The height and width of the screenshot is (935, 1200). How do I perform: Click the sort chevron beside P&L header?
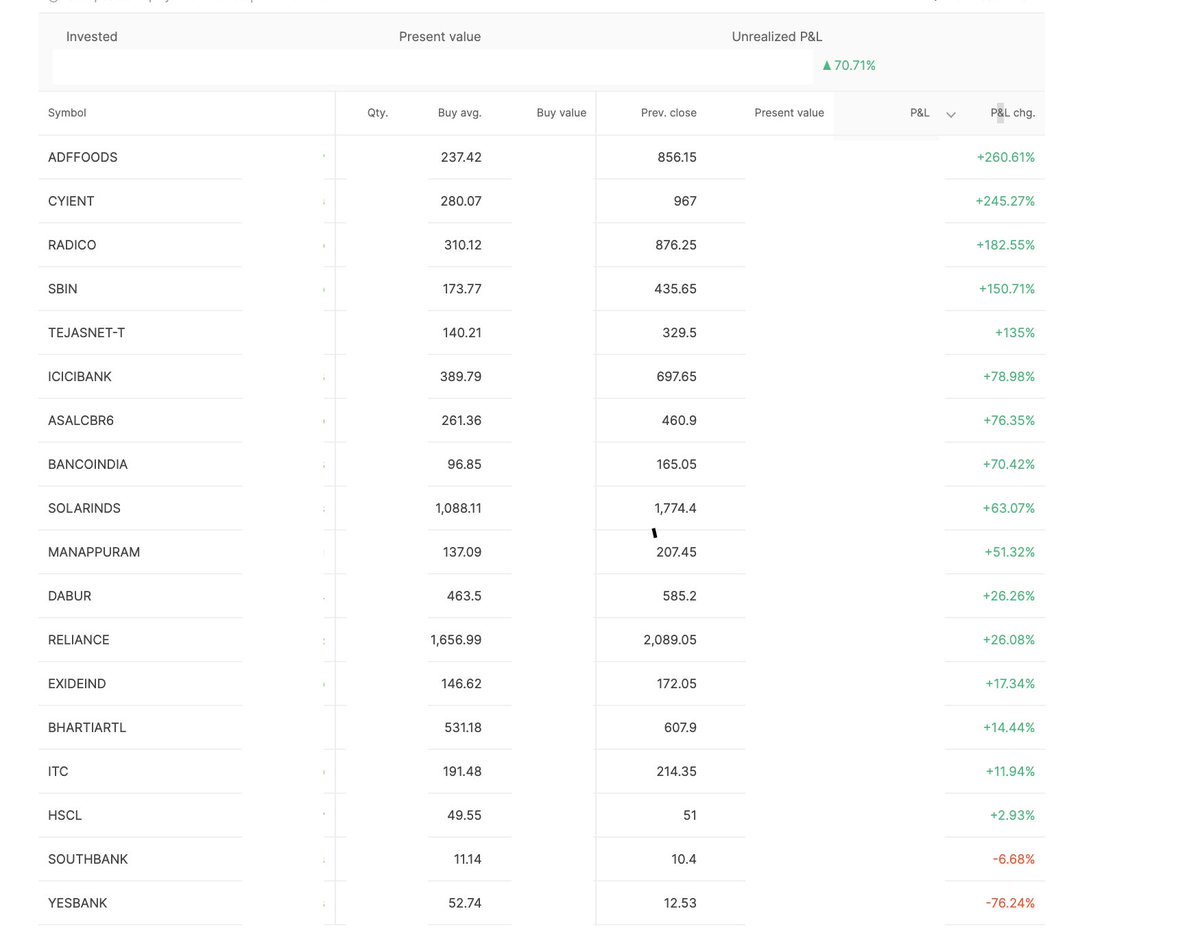point(951,114)
